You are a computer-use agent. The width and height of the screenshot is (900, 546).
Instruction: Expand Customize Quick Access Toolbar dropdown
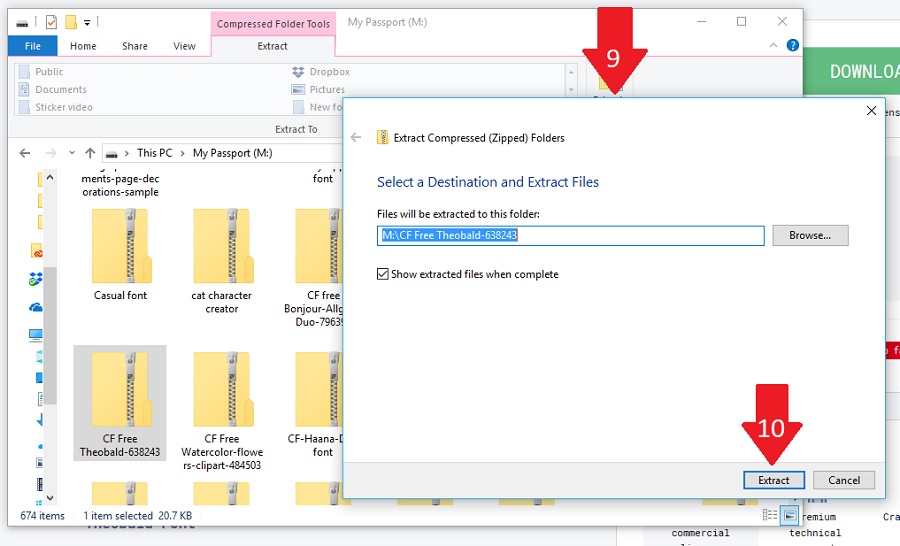coord(88,22)
